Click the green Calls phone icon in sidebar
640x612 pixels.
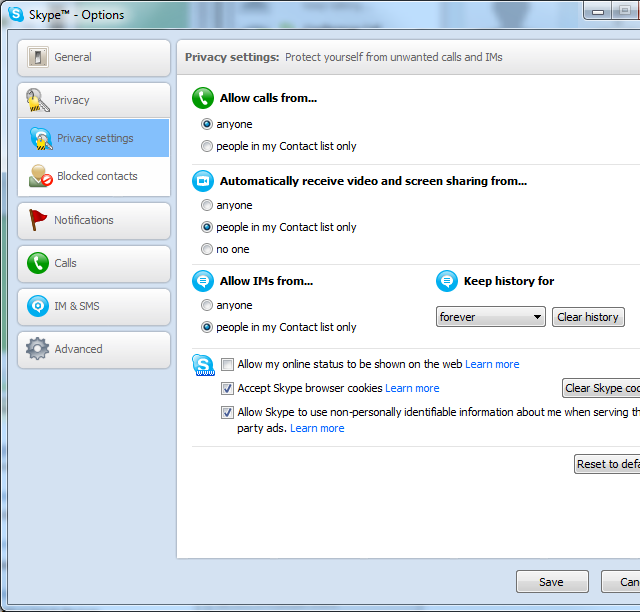[38, 263]
